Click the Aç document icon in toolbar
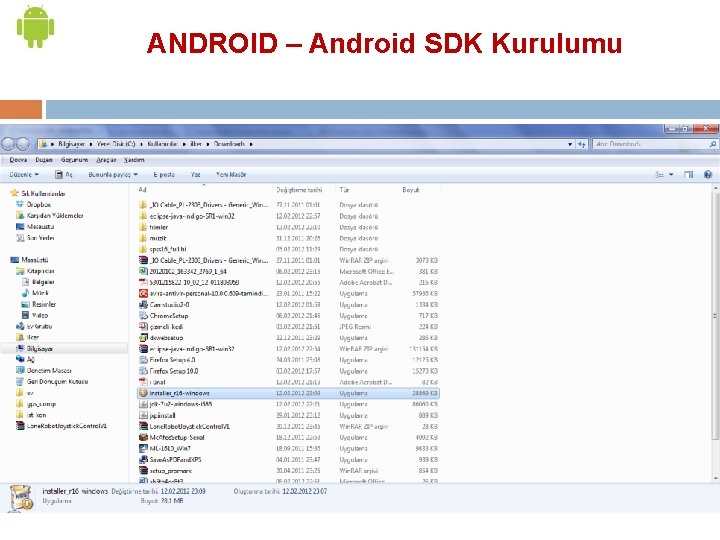The width and height of the screenshot is (720, 540). pyautogui.click(x=59, y=174)
